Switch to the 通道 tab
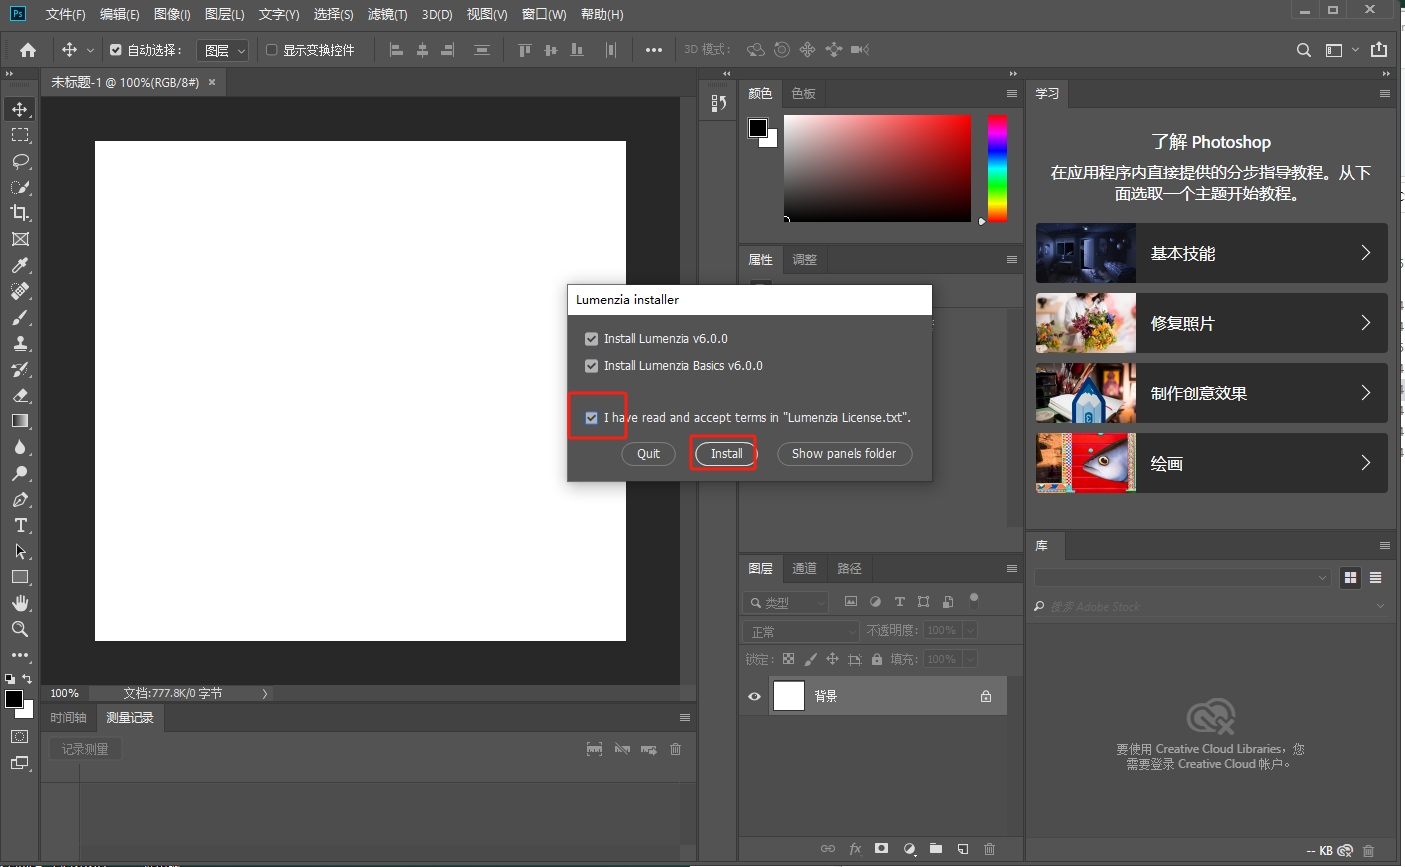 tap(805, 568)
